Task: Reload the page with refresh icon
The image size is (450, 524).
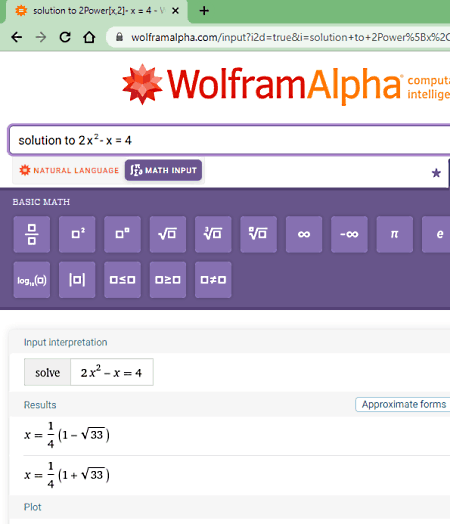Action: tap(65, 37)
